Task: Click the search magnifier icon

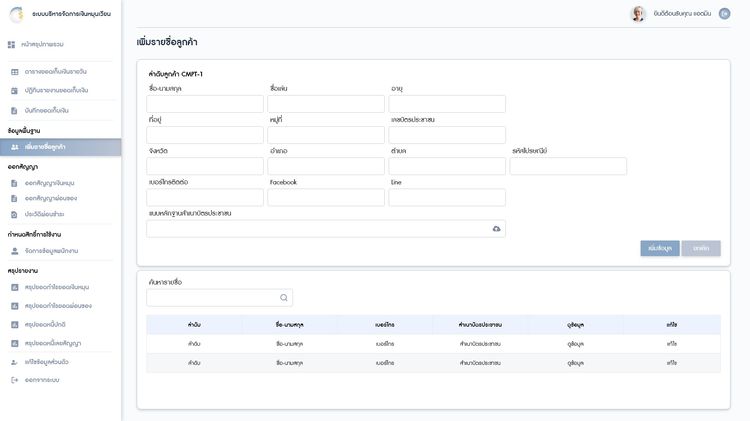Action: pyautogui.click(x=284, y=298)
